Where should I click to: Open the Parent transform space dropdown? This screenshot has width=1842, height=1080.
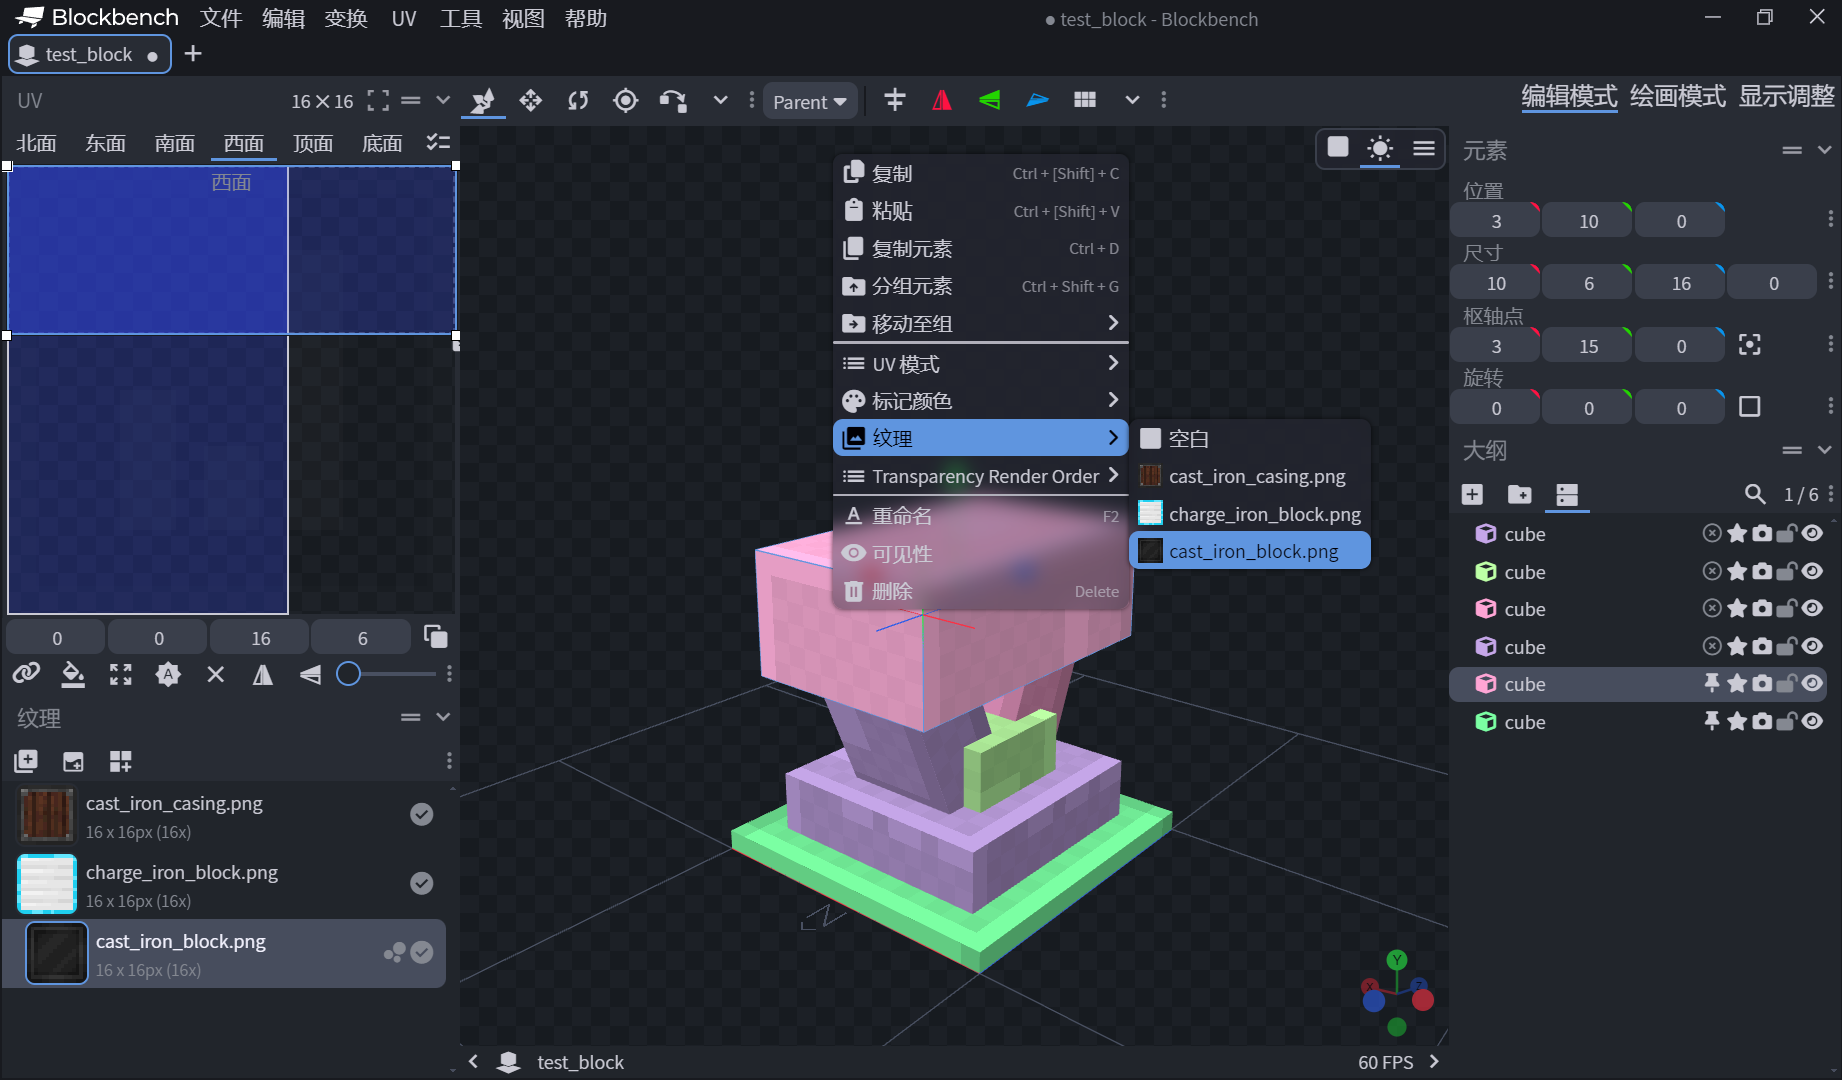[809, 102]
